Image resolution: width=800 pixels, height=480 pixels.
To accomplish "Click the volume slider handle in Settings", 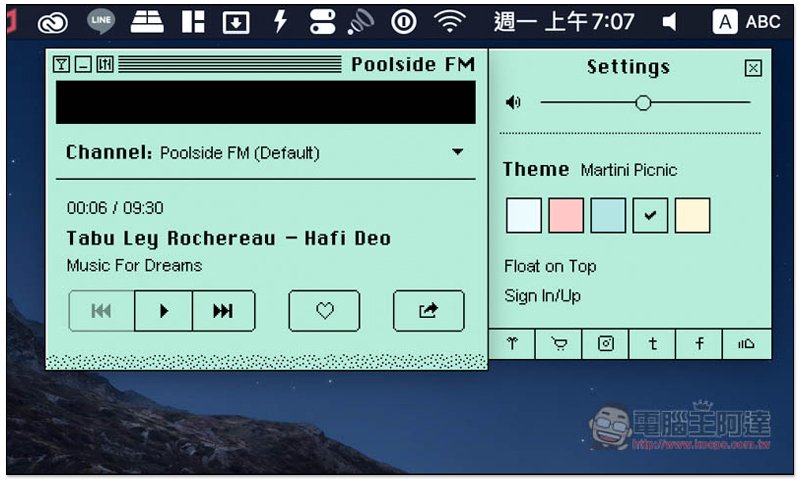I will [643, 103].
